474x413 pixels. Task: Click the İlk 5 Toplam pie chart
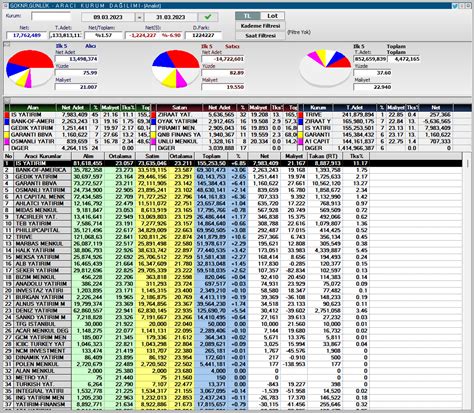click(325, 68)
